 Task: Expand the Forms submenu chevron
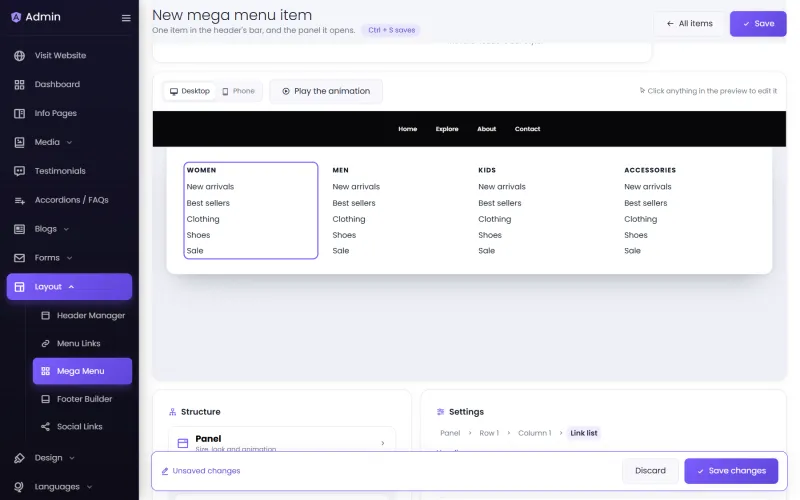pyautogui.click(x=69, y=258)
